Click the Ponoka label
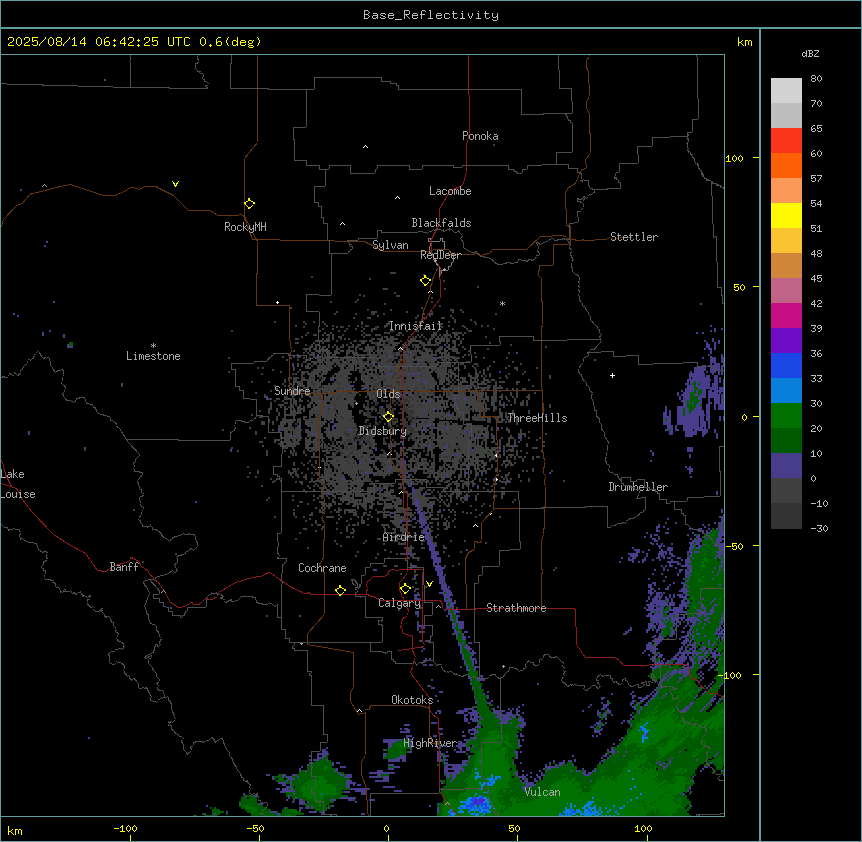This screenshot has width=862, height=842. pyautogui.click(x=480, y=136)
